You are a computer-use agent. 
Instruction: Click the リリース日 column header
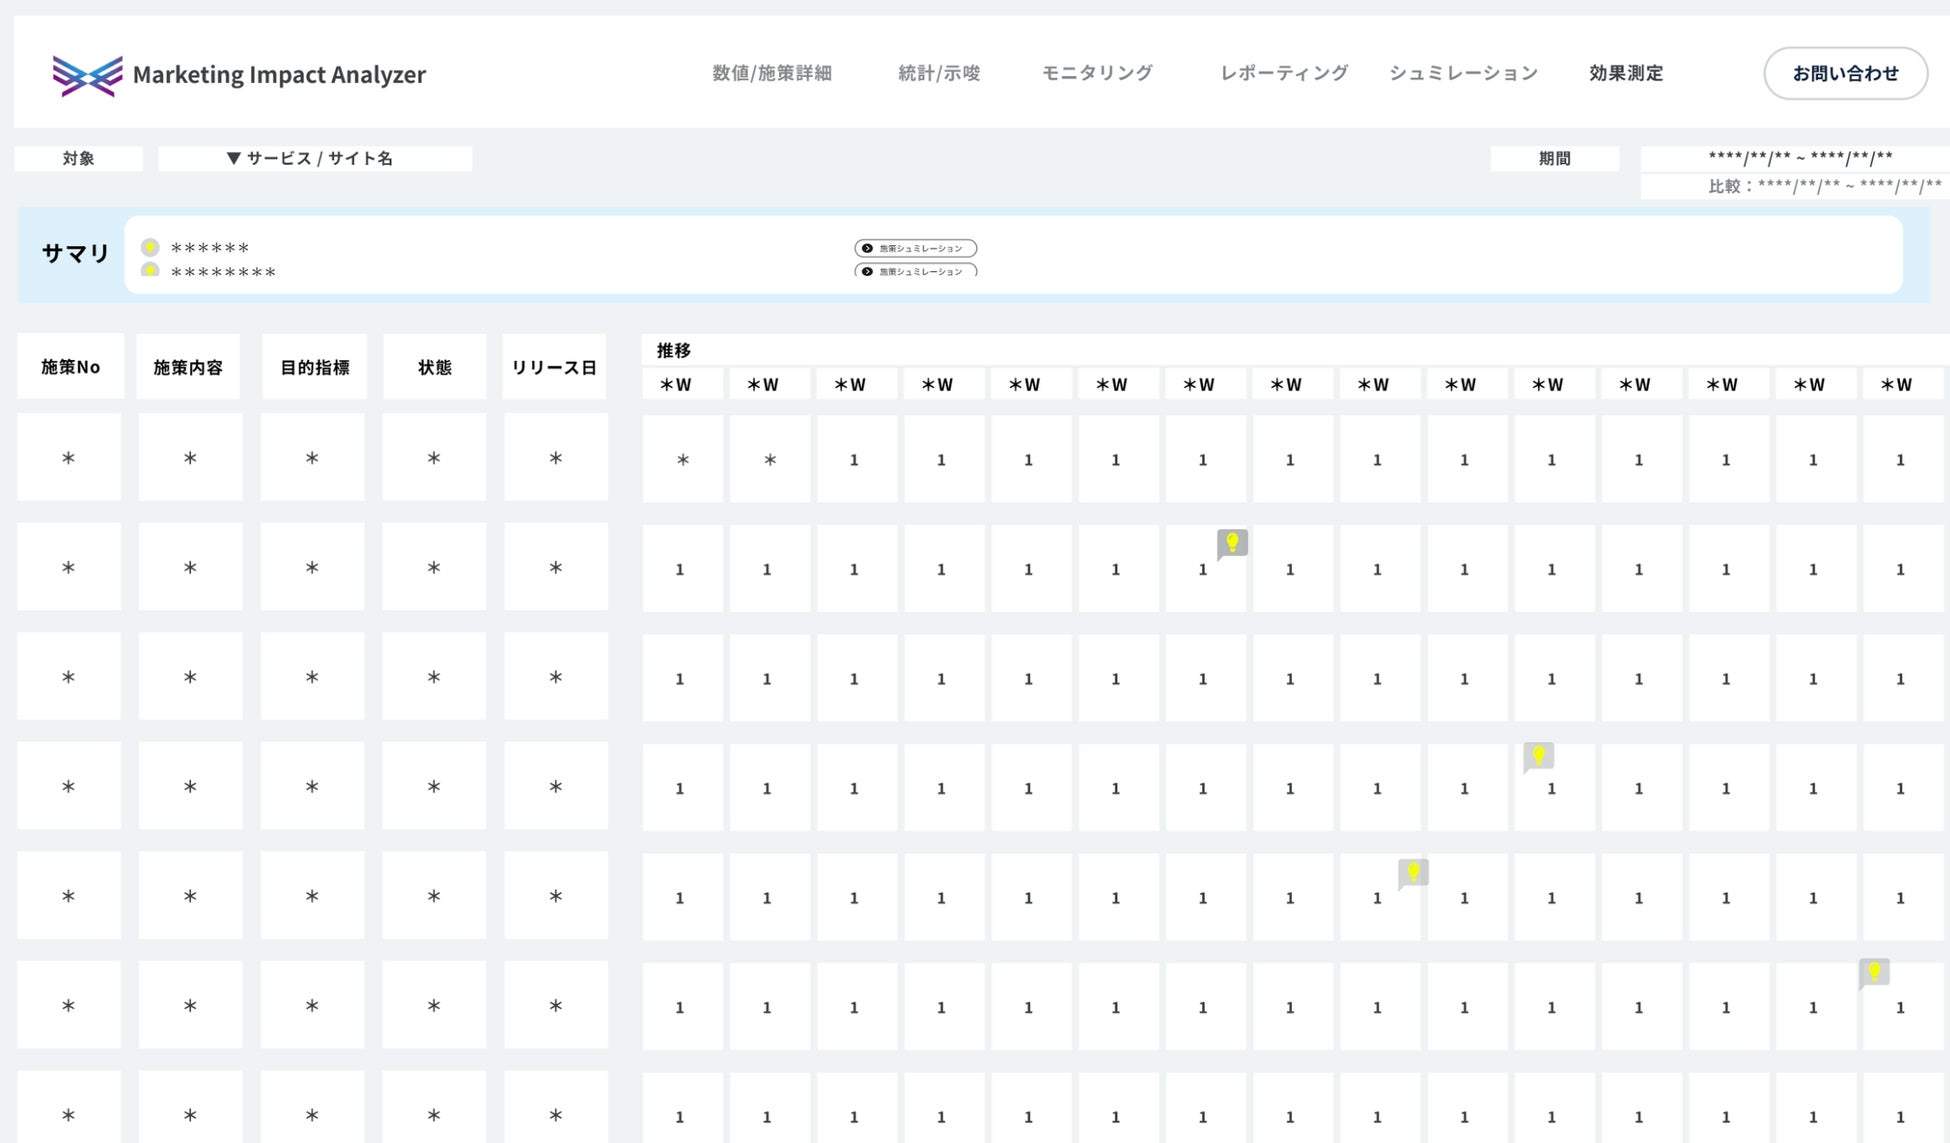click(x=554, y=367)
